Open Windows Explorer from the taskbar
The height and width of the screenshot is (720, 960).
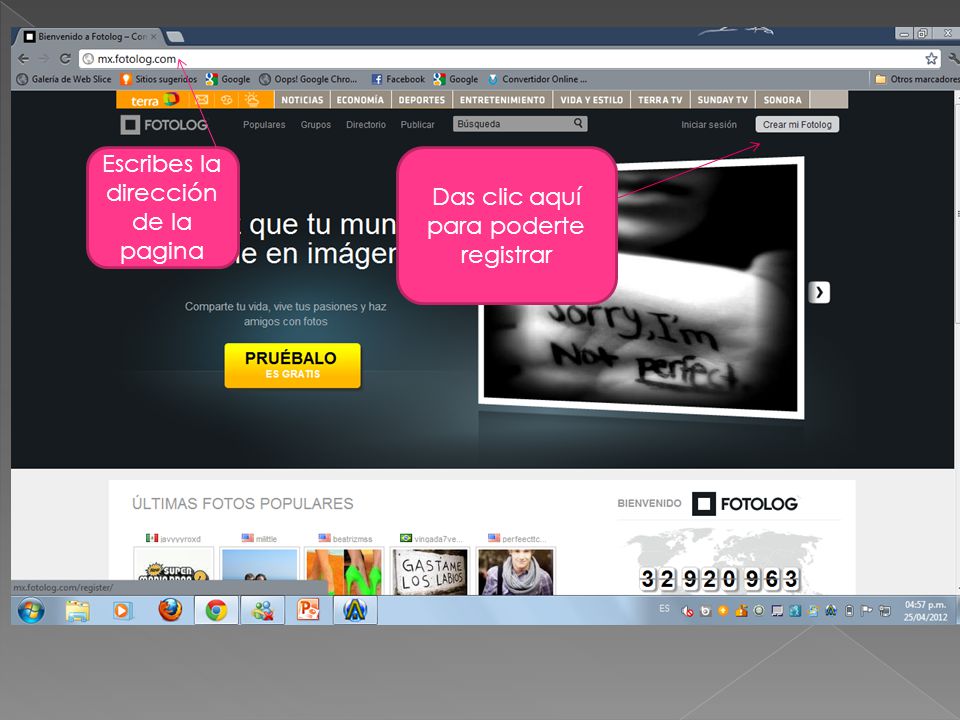pyautogui.click(x=77, y=610)
